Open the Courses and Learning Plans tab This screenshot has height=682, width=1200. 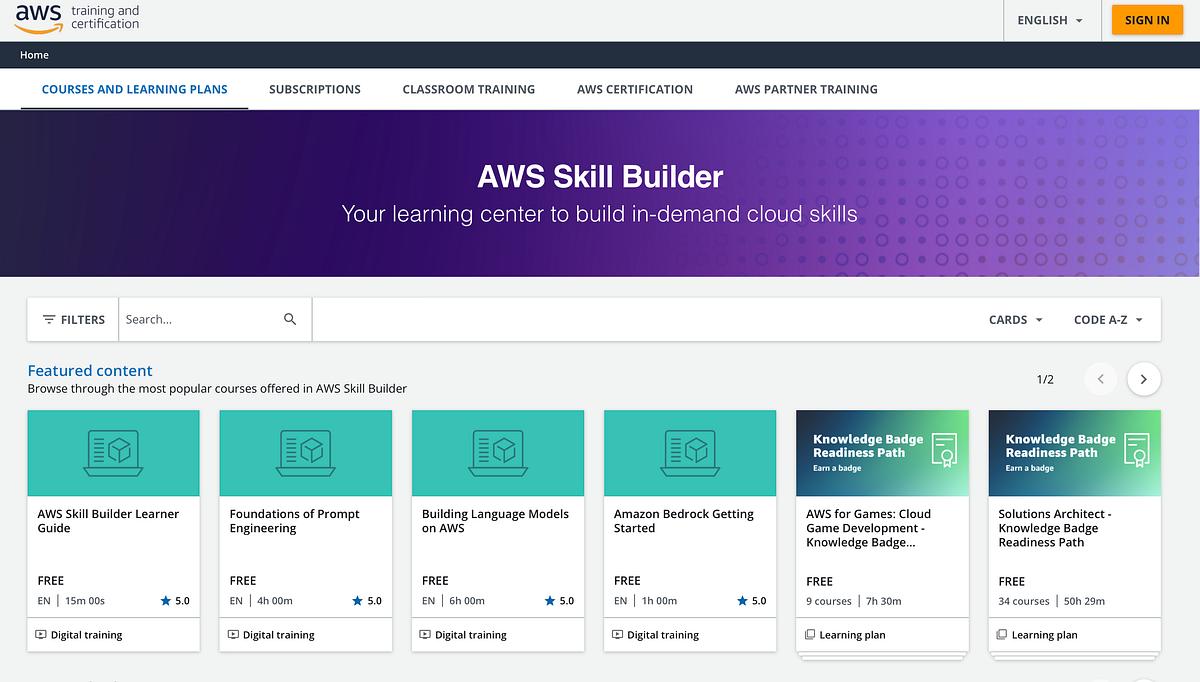click(135, 89)
